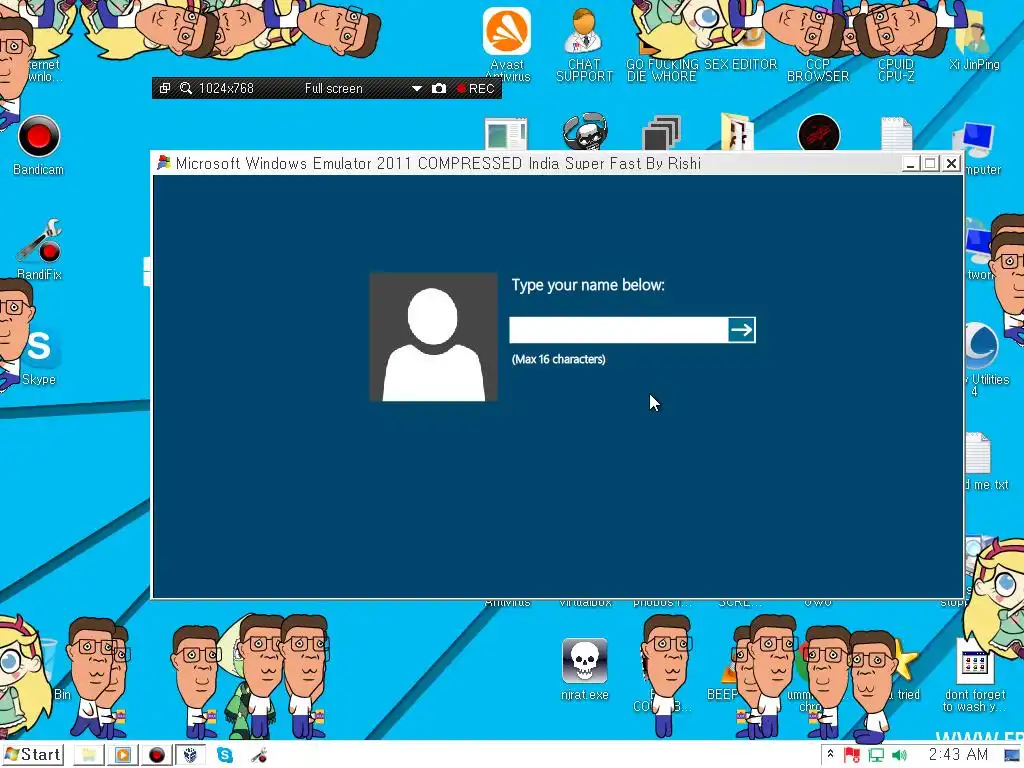Click the Bandicam bar window-mode icon
Image resolution: width=1024 pixels, height=768 pixels.
pyautogui.click(x=165, y=88)
